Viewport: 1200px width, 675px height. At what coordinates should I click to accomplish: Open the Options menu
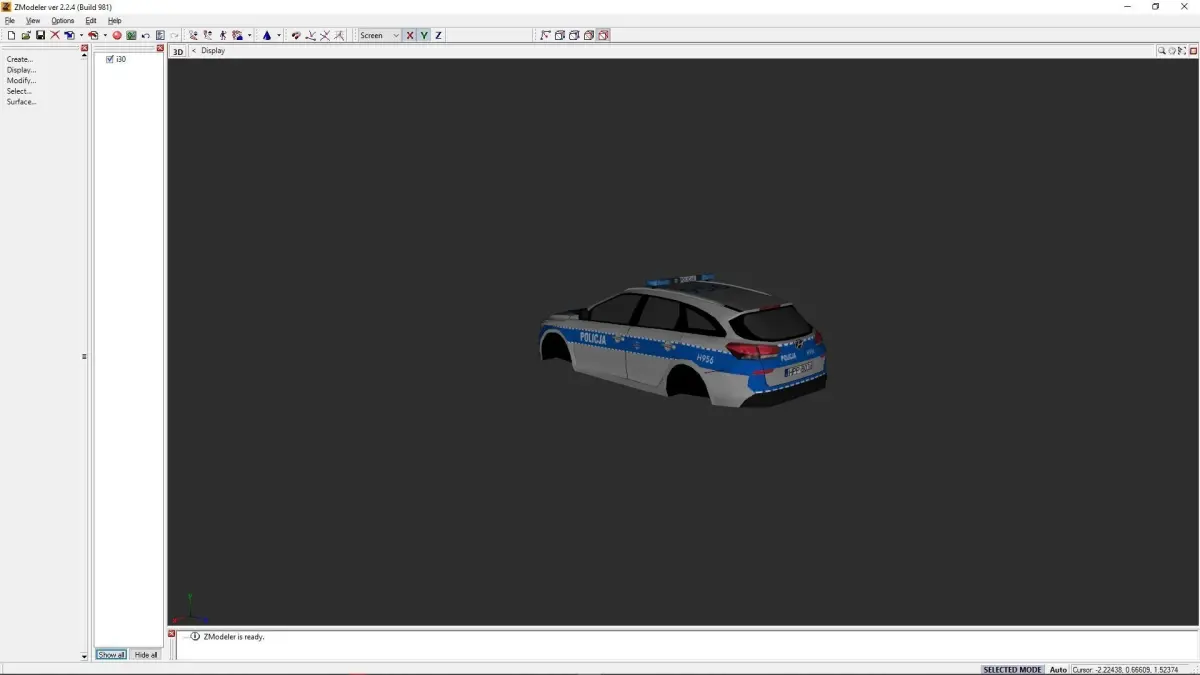click(x=63, y=21)
